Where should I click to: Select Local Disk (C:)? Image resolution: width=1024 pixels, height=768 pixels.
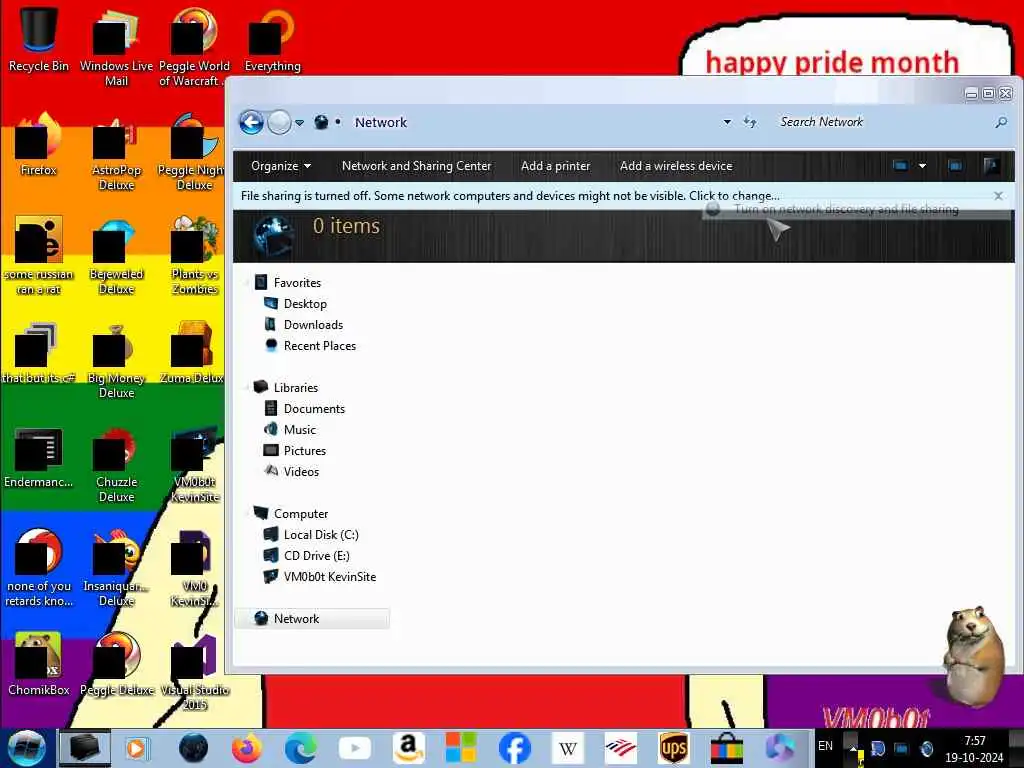pyautogui.click(x=321, y=535)
